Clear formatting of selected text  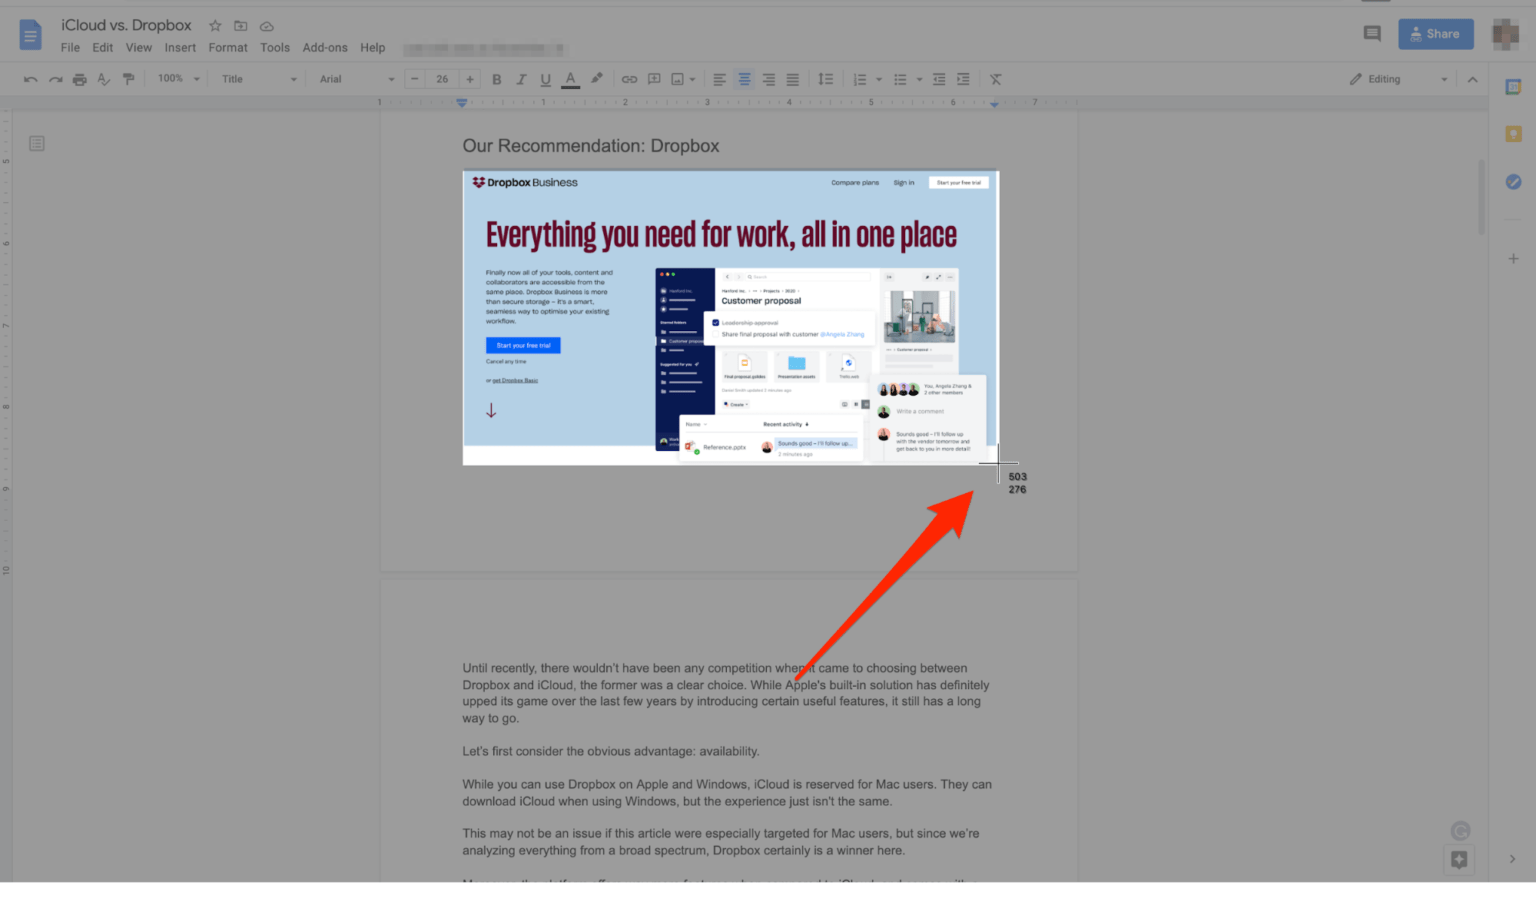995,79
